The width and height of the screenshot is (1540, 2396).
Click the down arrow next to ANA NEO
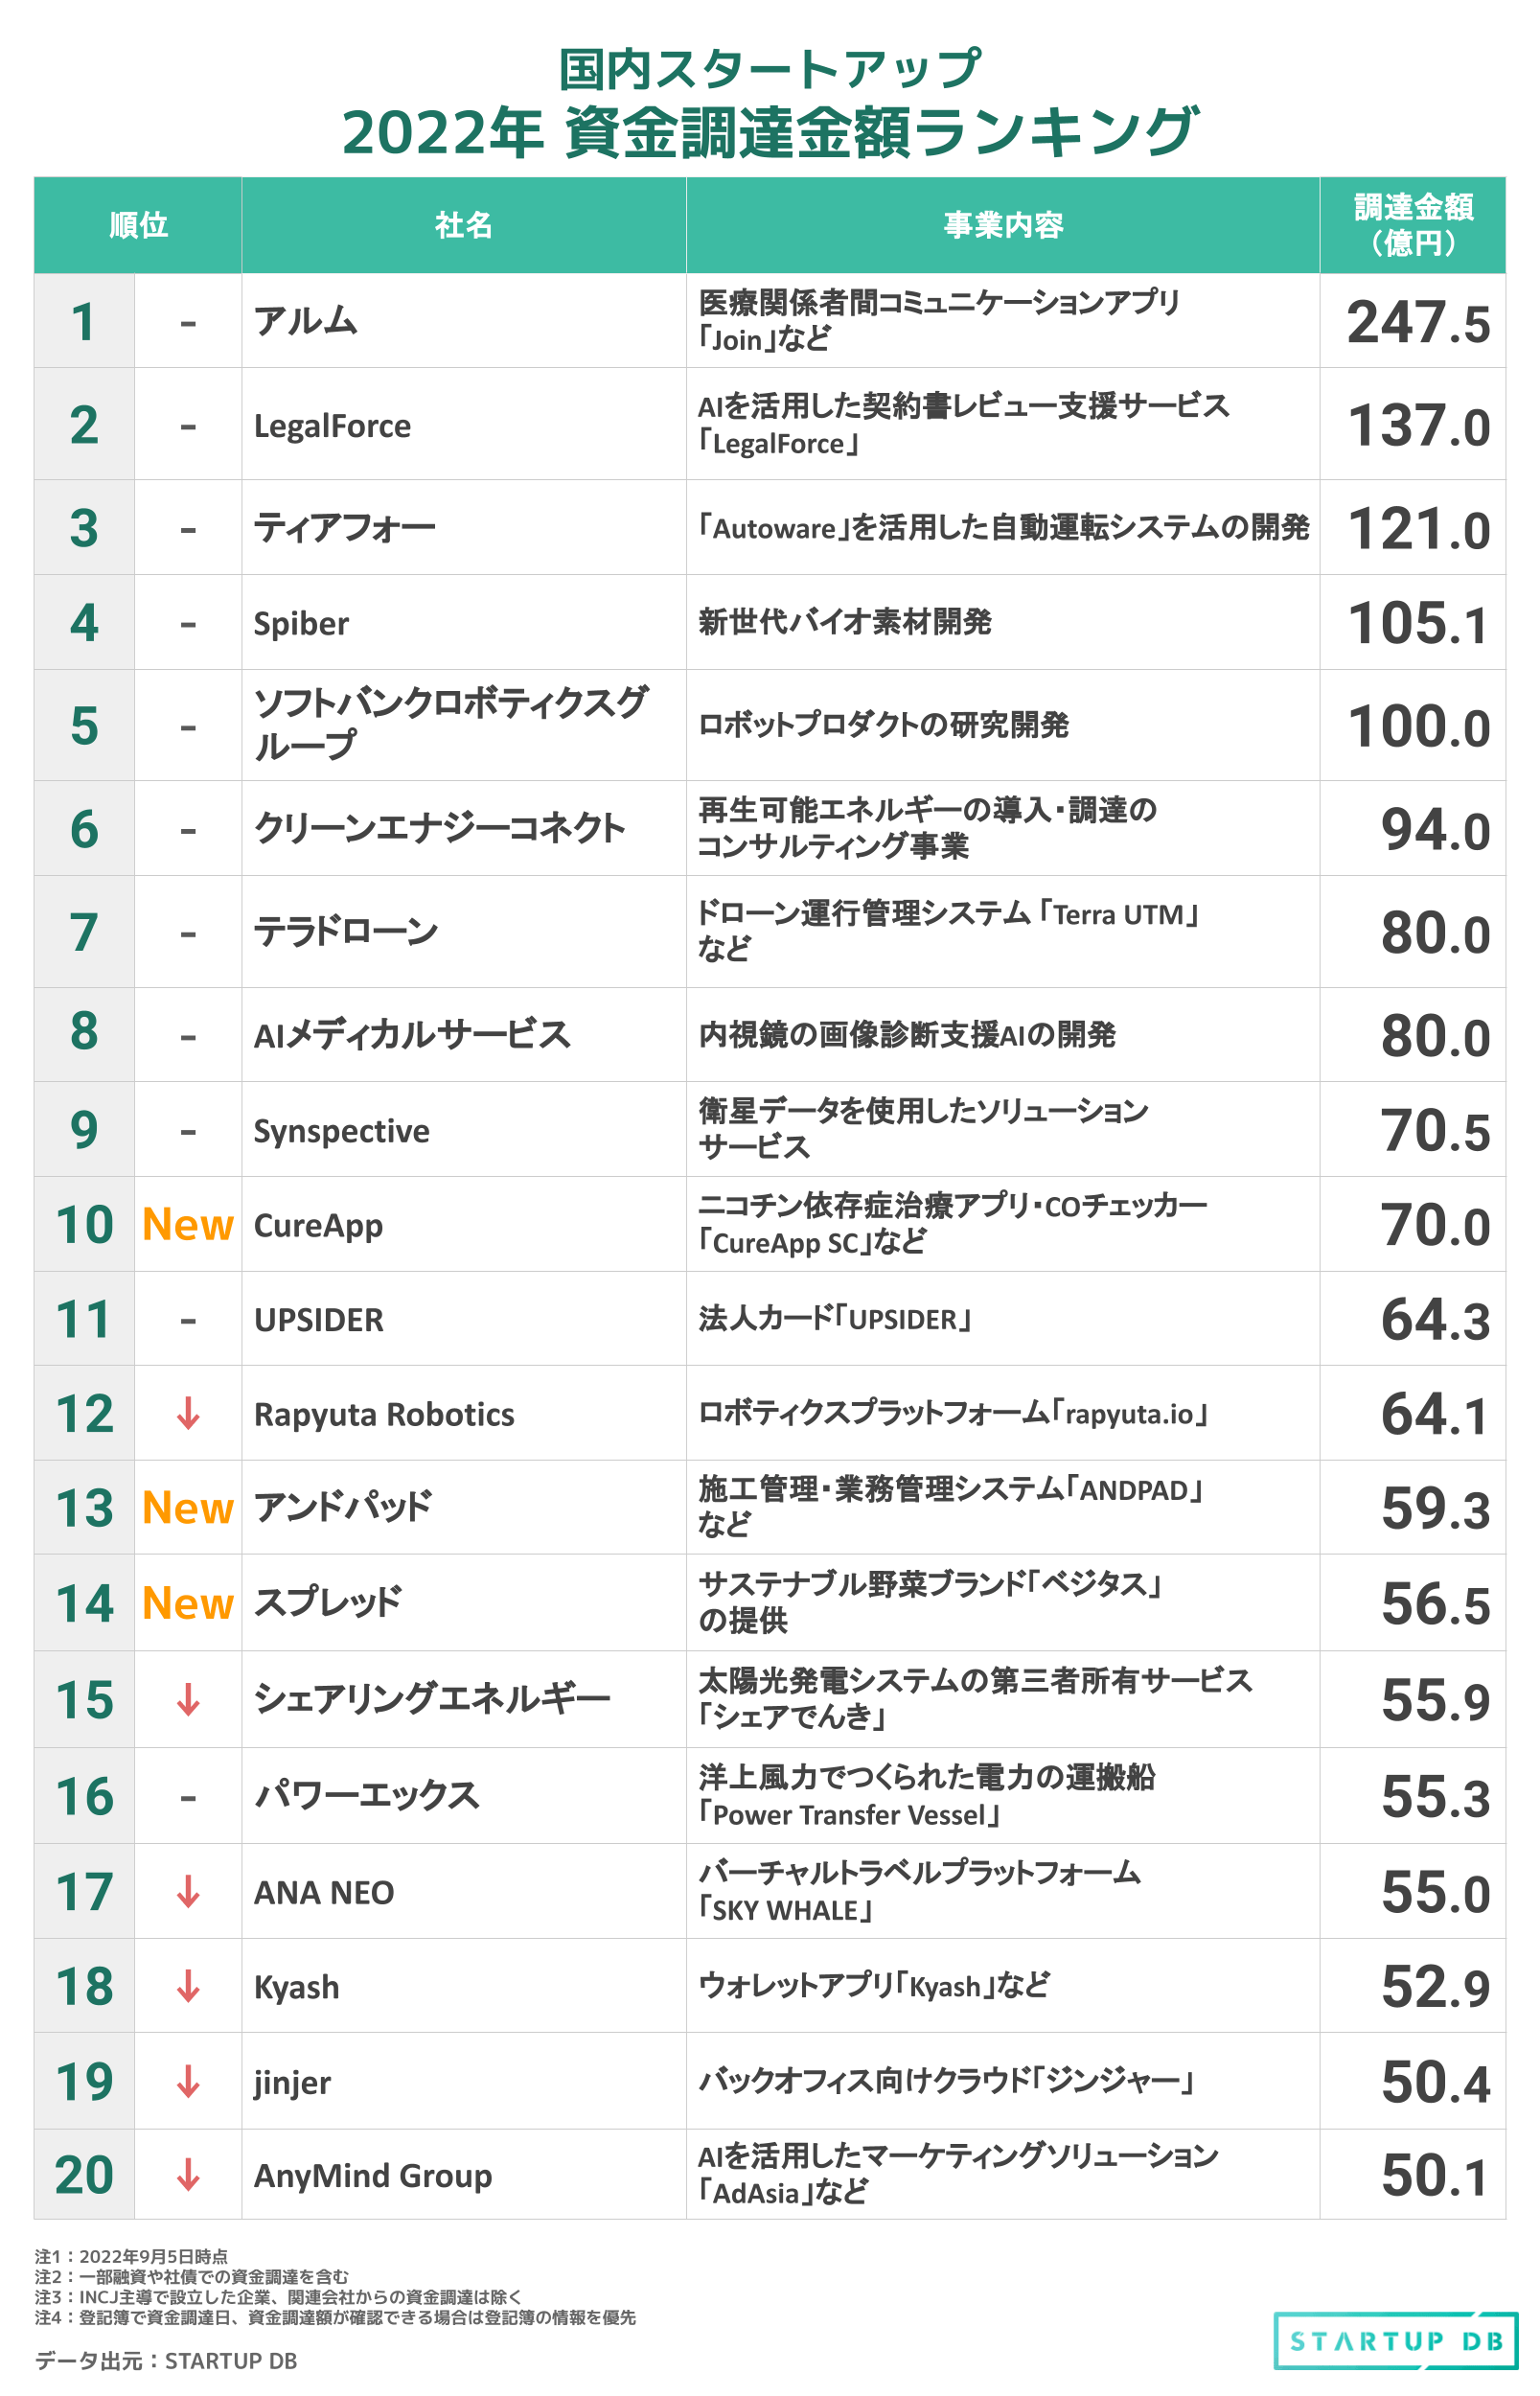[188, 1891]
